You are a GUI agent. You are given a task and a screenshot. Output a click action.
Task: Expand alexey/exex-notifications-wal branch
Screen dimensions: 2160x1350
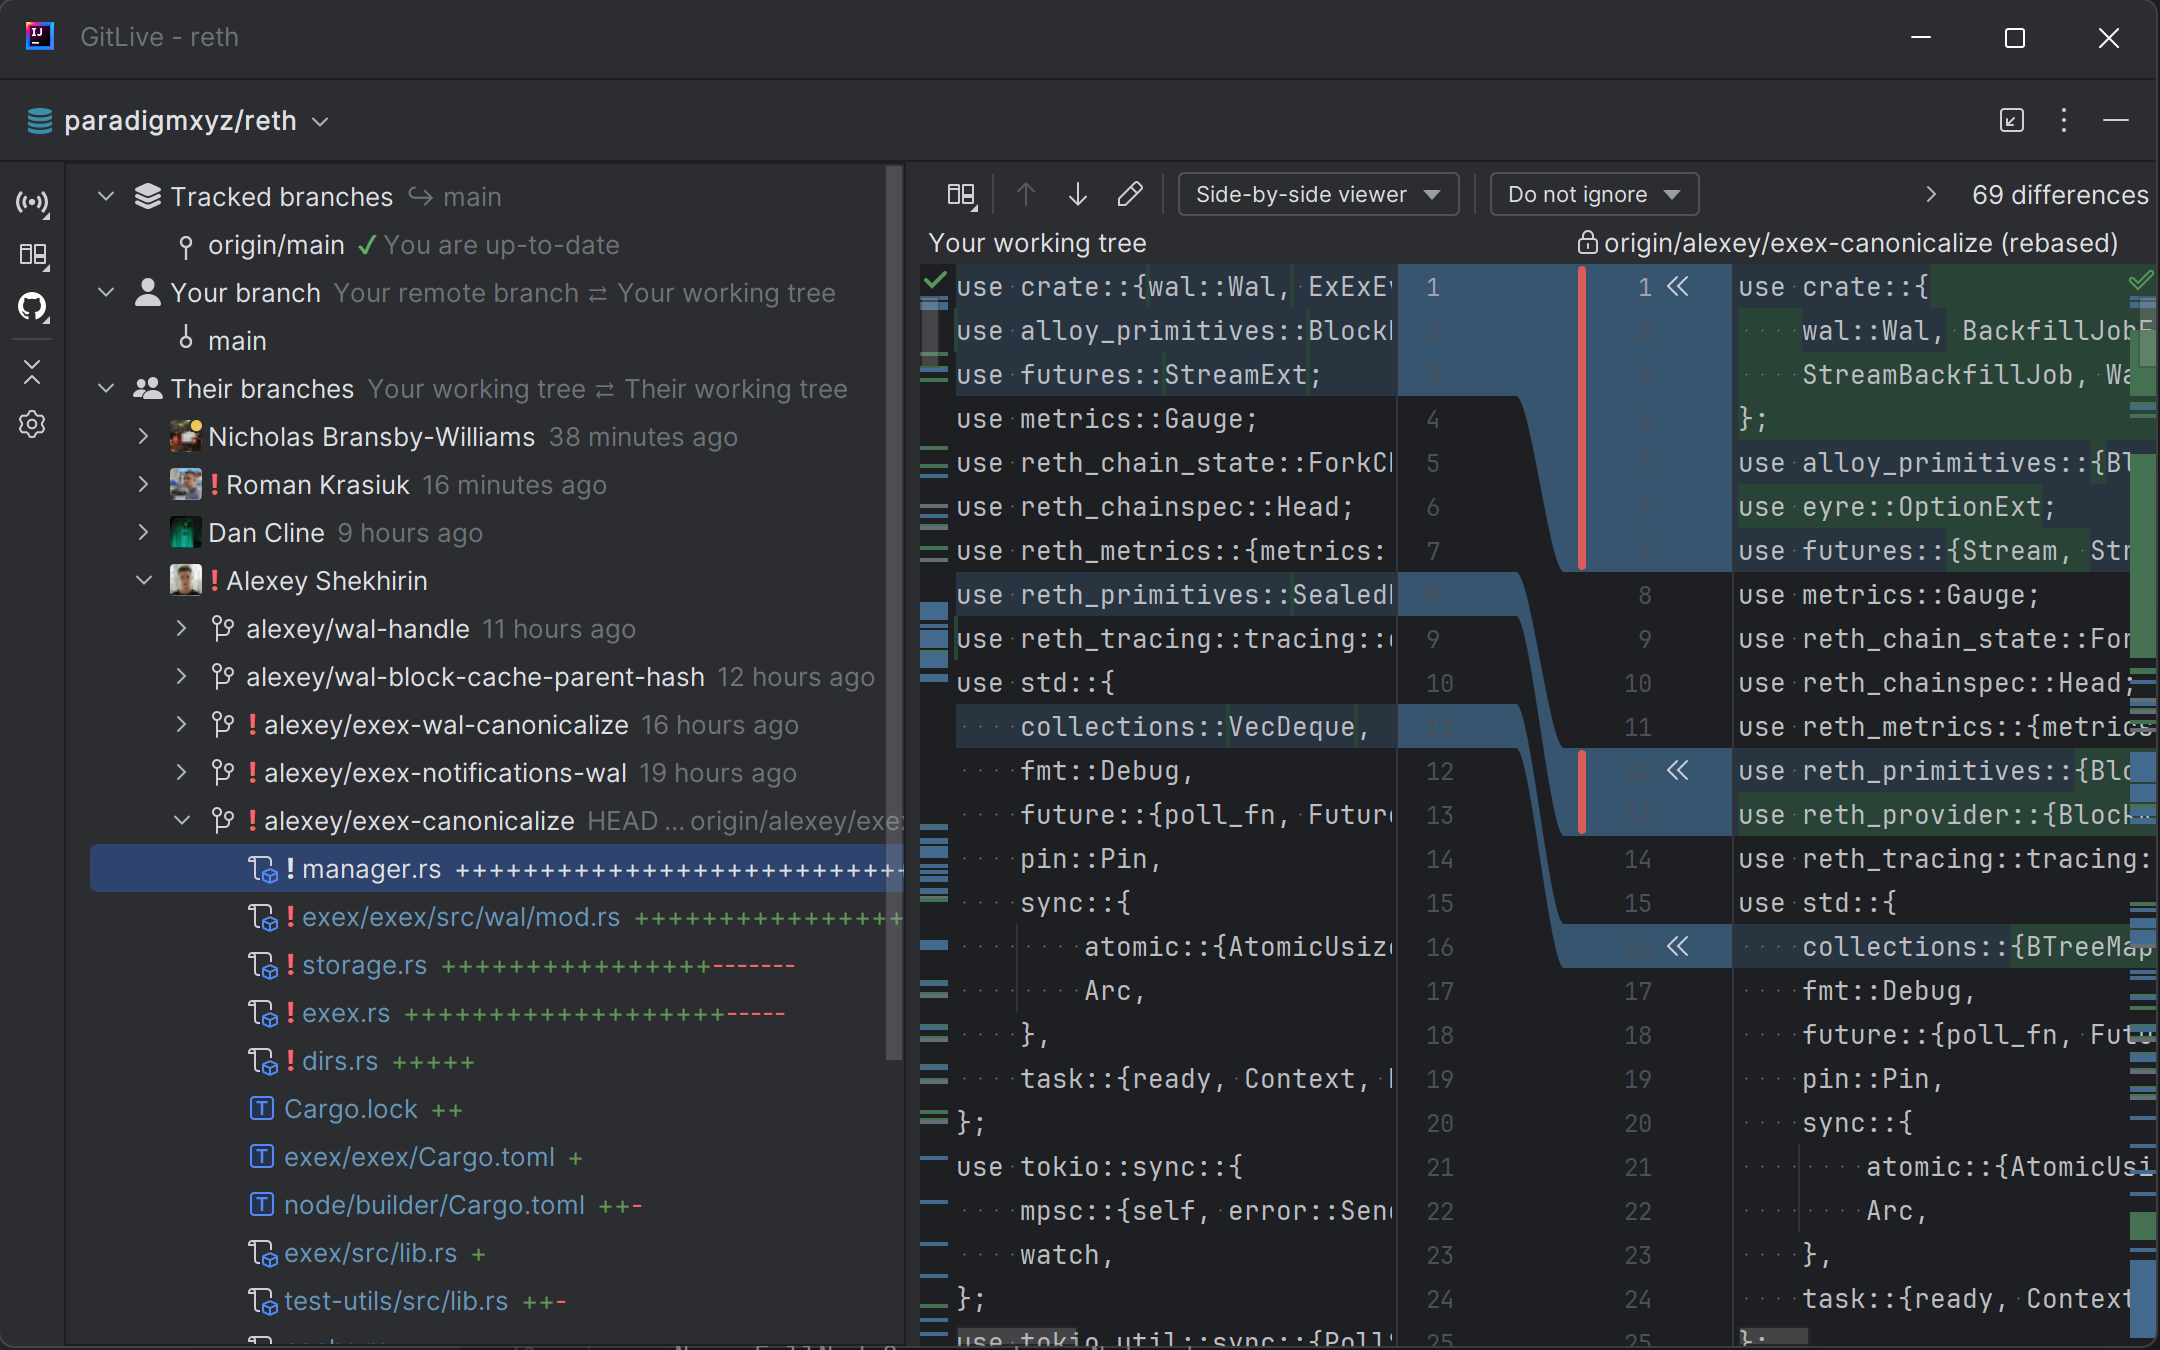tap(181, 773)
